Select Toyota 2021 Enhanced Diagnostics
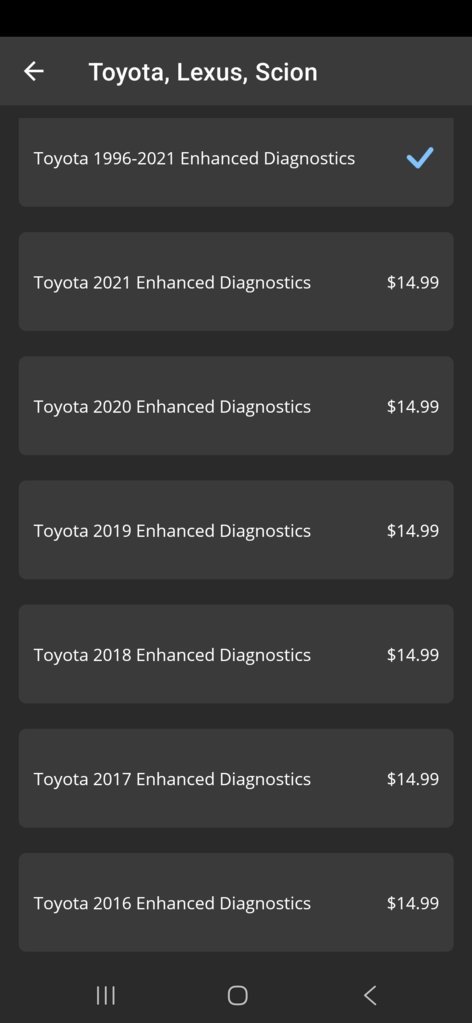472x1023 pixels. tap(236, 282)
